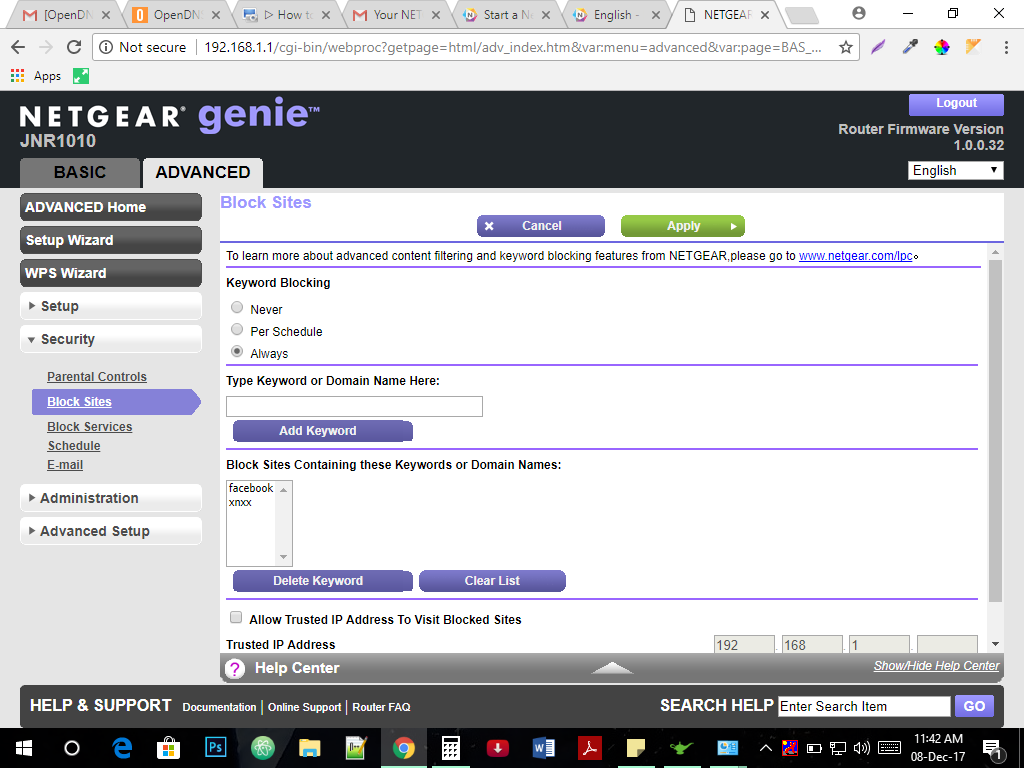Open Chrome menu three dots
Screen dimensions: 1024x768
tap(1006, 47)
